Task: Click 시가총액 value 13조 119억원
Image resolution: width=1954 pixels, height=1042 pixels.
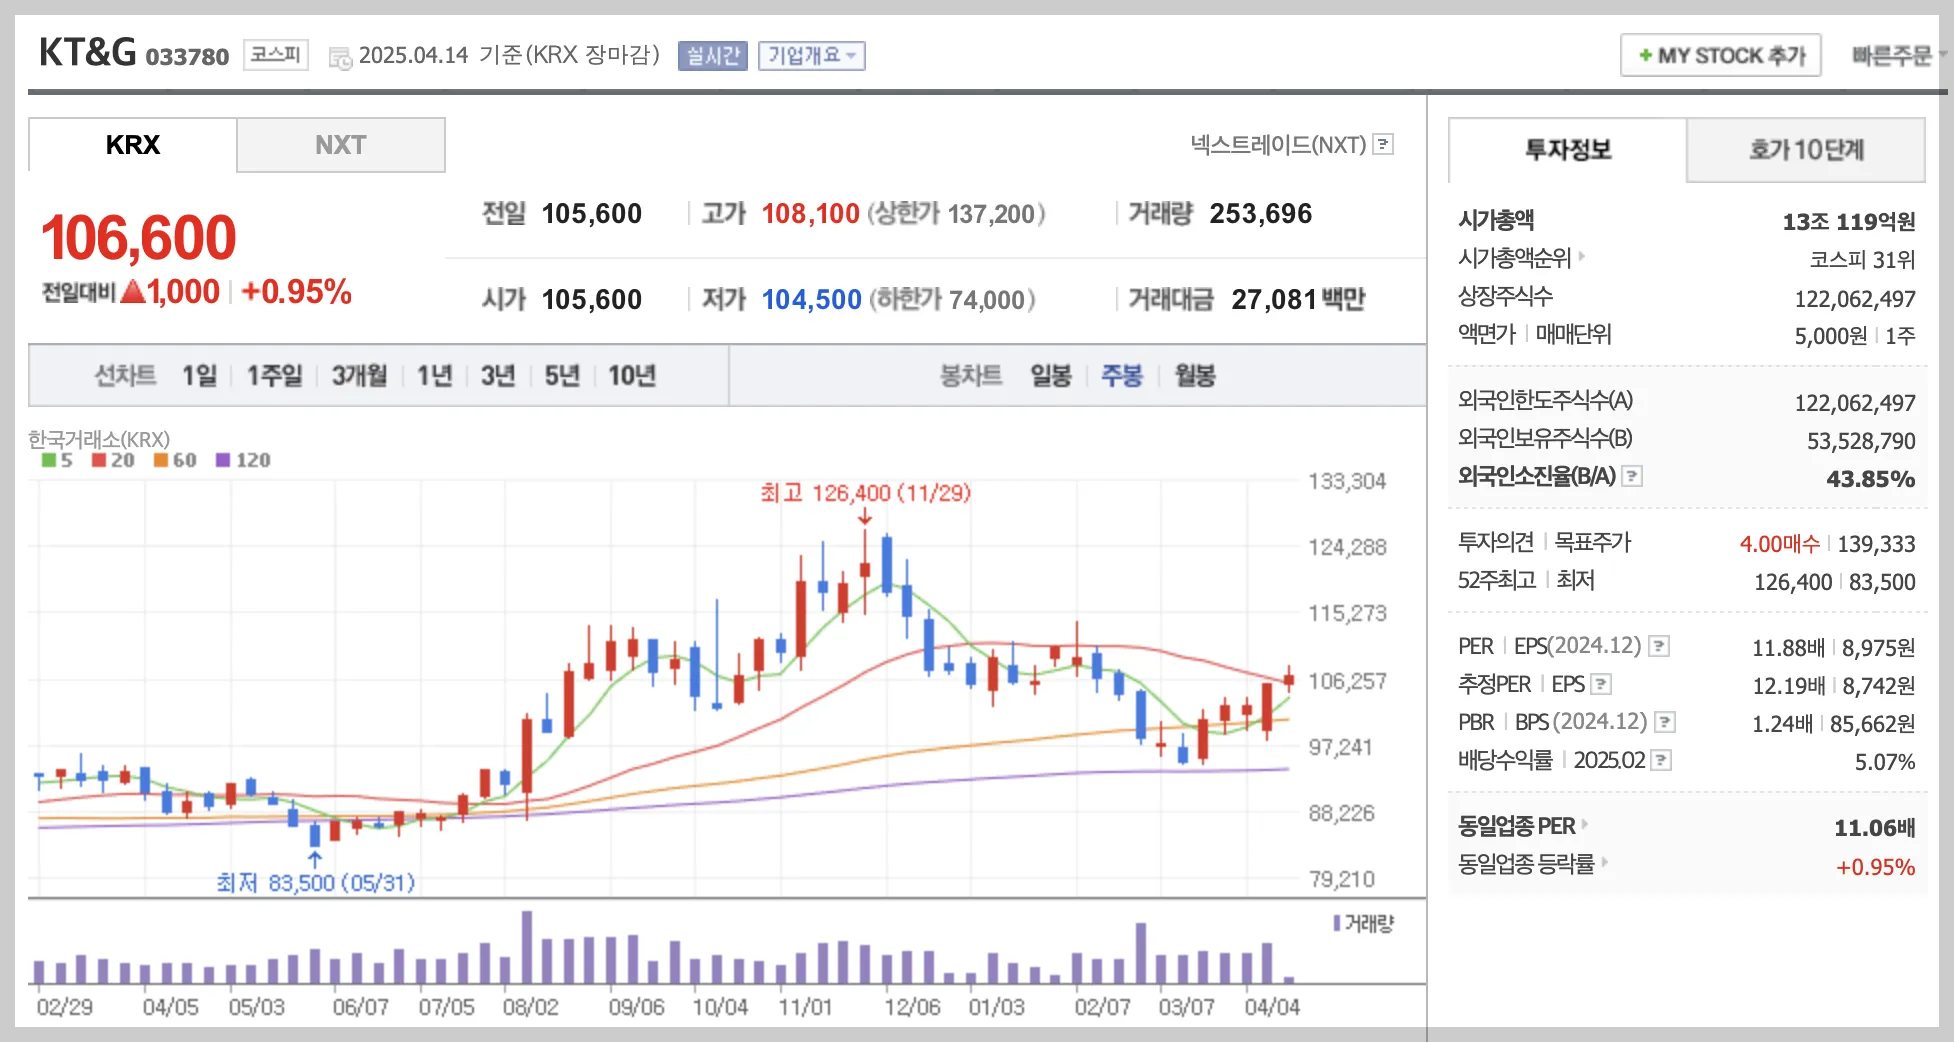Action: [1848, 222]
